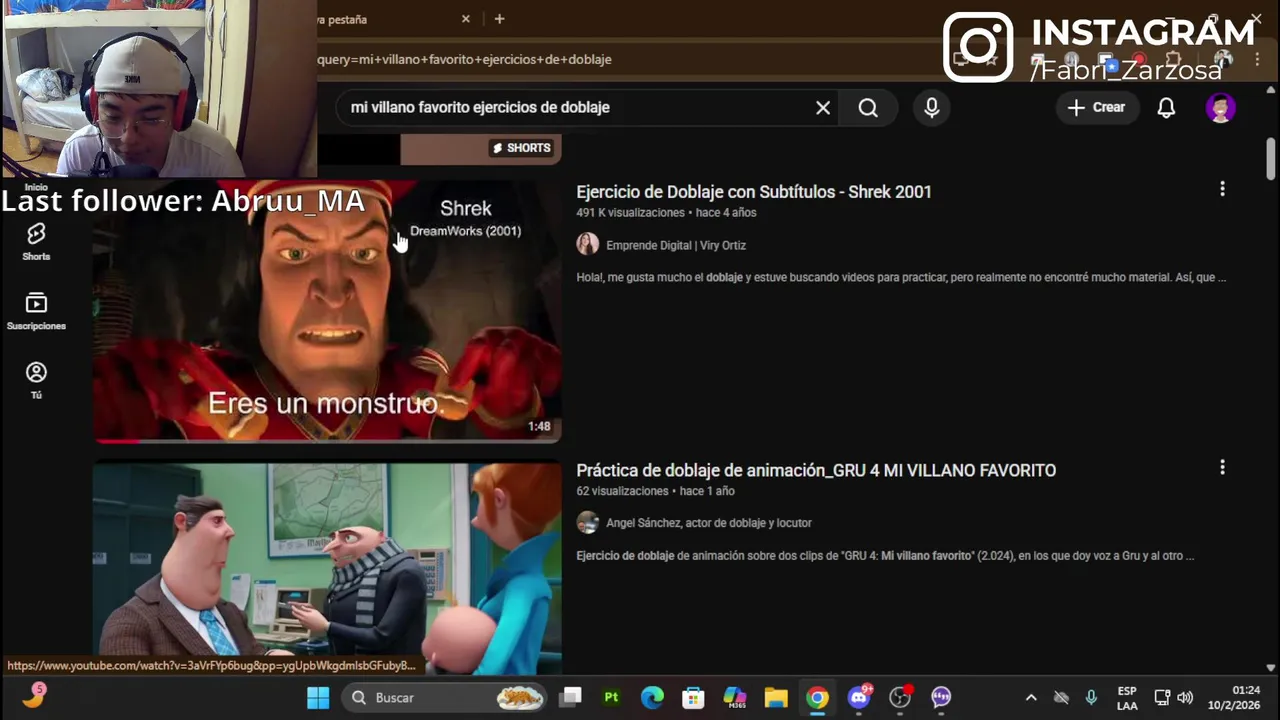Open the YouTube account avatar menu
The height and width of the screenshot is (720, 1280).
1220,108
